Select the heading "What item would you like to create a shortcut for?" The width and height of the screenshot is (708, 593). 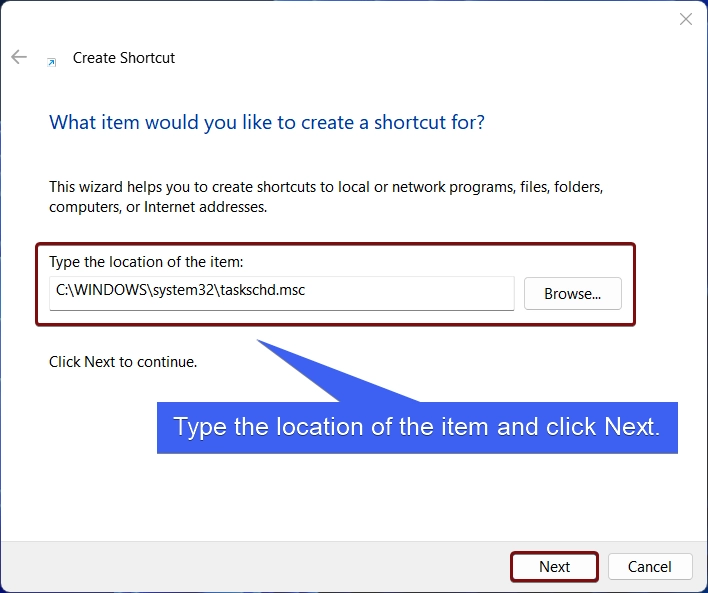tap(267, 122)
